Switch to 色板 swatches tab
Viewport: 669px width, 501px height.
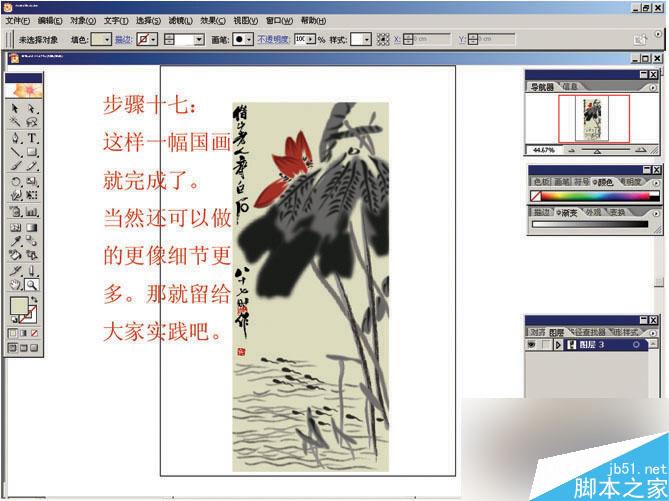542,182
